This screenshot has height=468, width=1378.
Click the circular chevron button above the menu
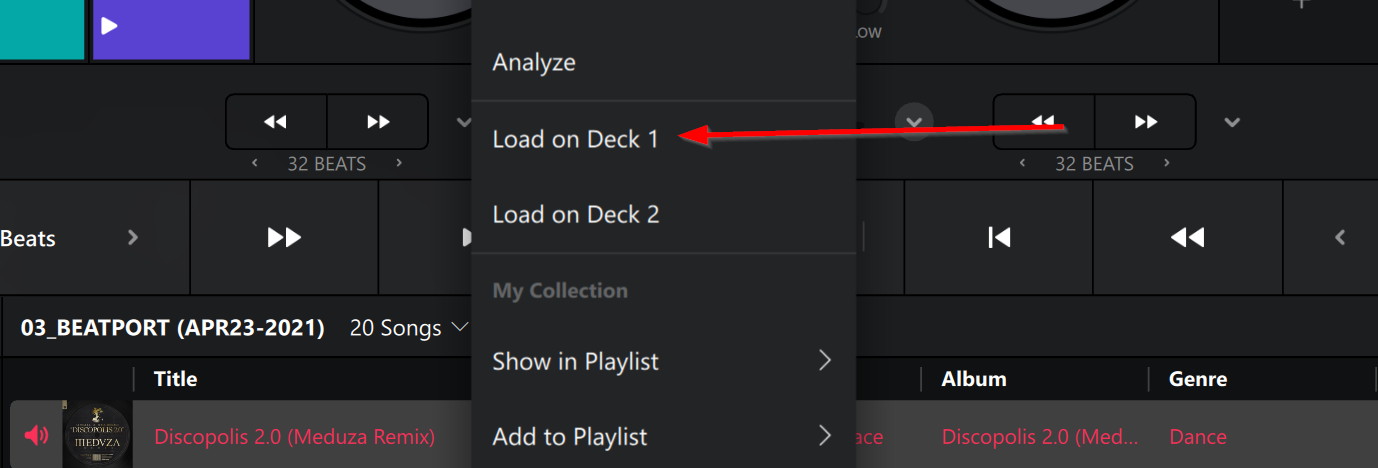(913, 121)
